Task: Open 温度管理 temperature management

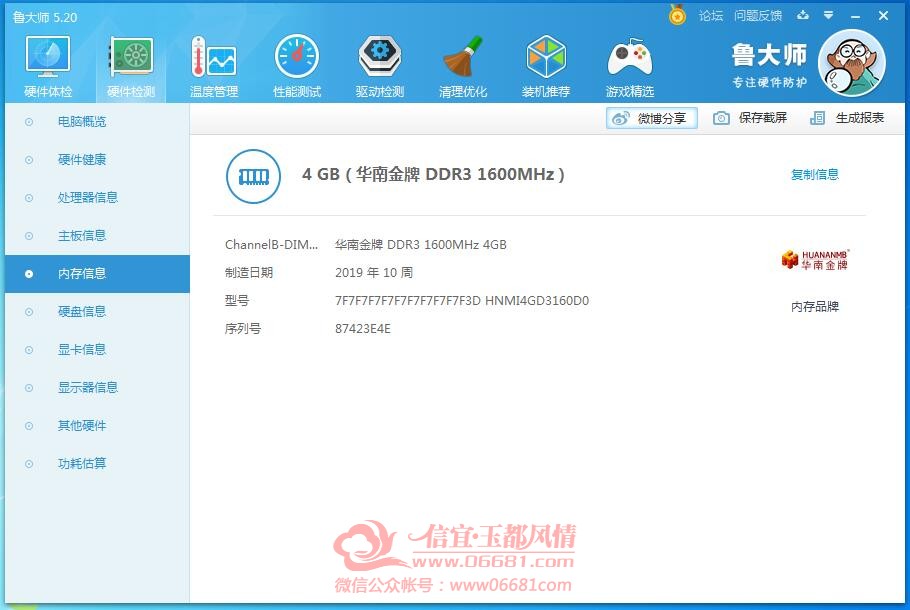Action: point(214,66)
